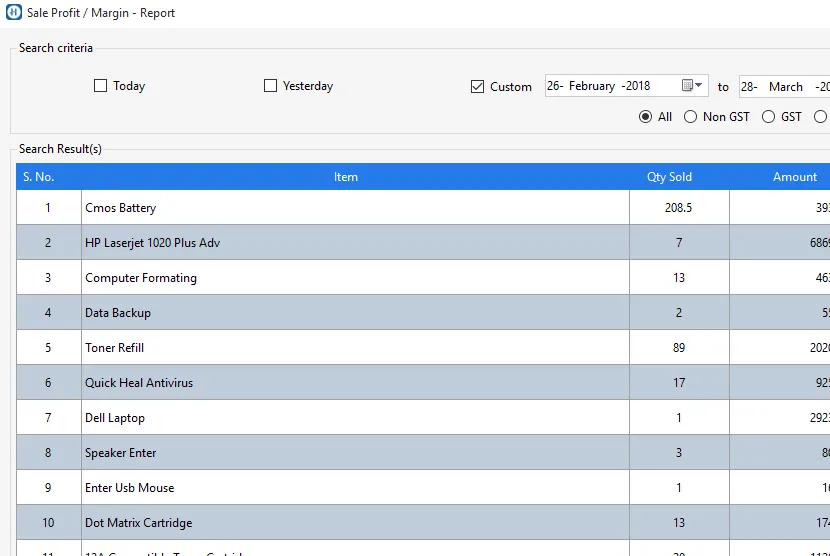Screen dimensions: 830x556
Task: Click the Amount column header
Action: coord(794,177)
